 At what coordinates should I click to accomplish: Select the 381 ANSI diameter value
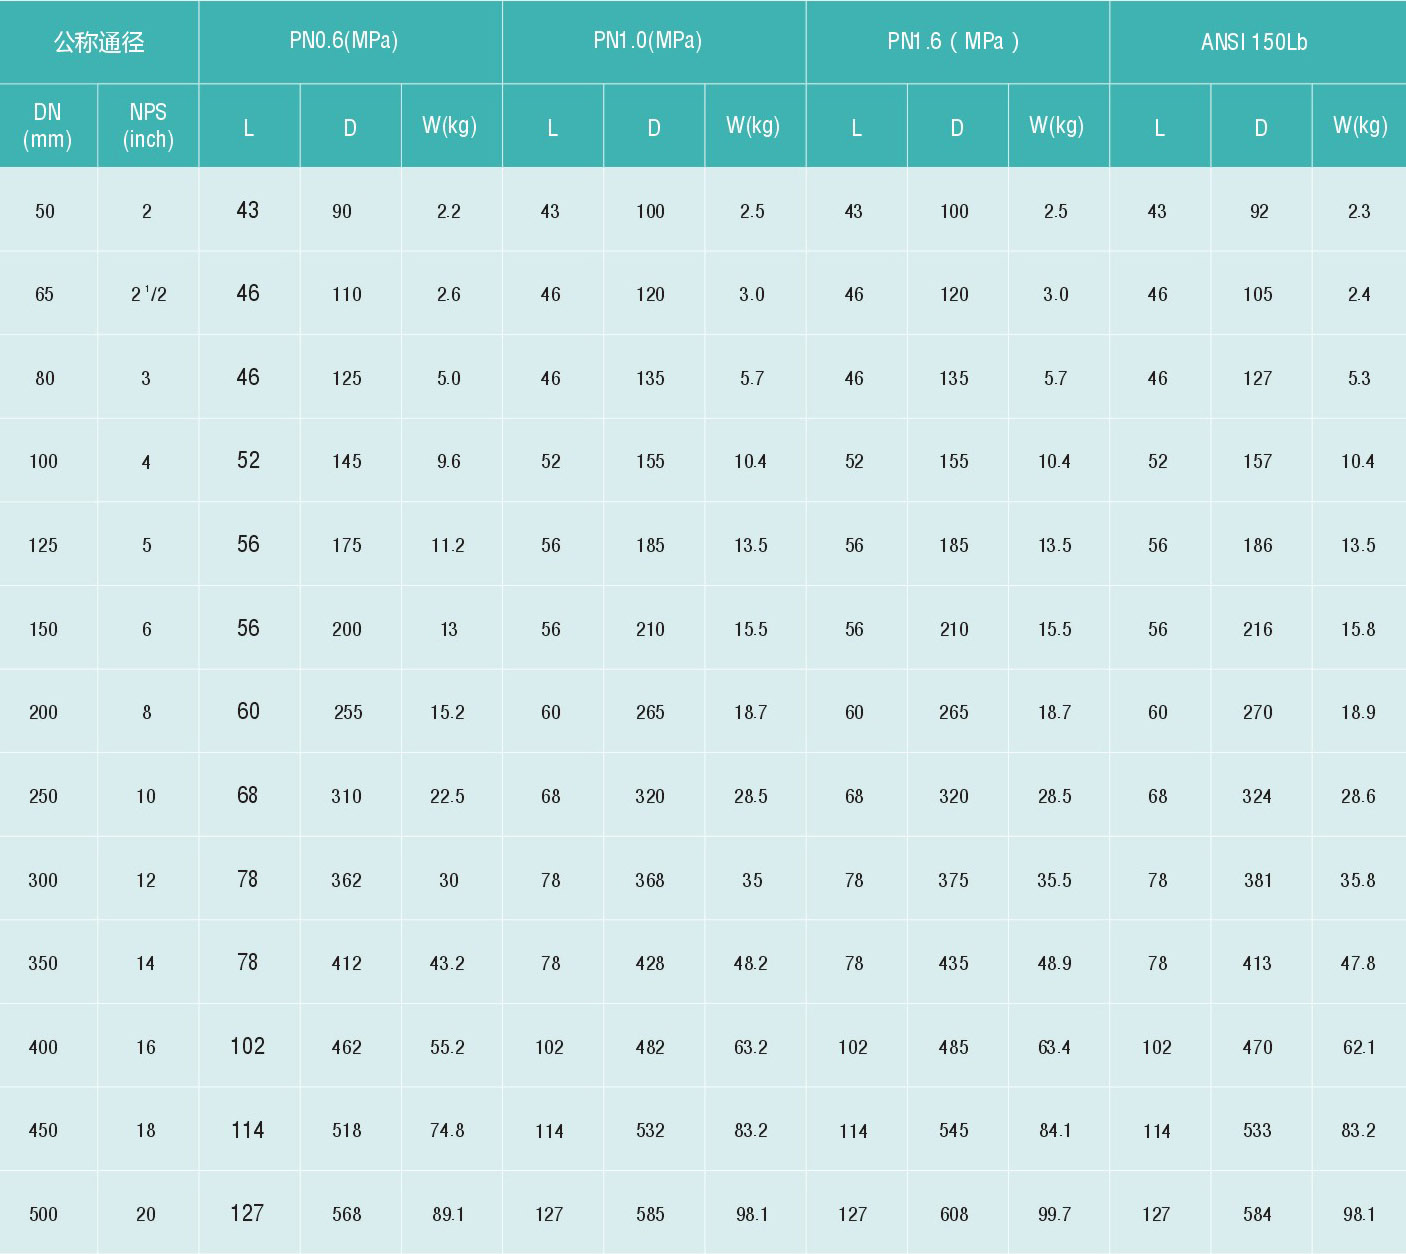pyautogui.click(x=1257, y=880)
